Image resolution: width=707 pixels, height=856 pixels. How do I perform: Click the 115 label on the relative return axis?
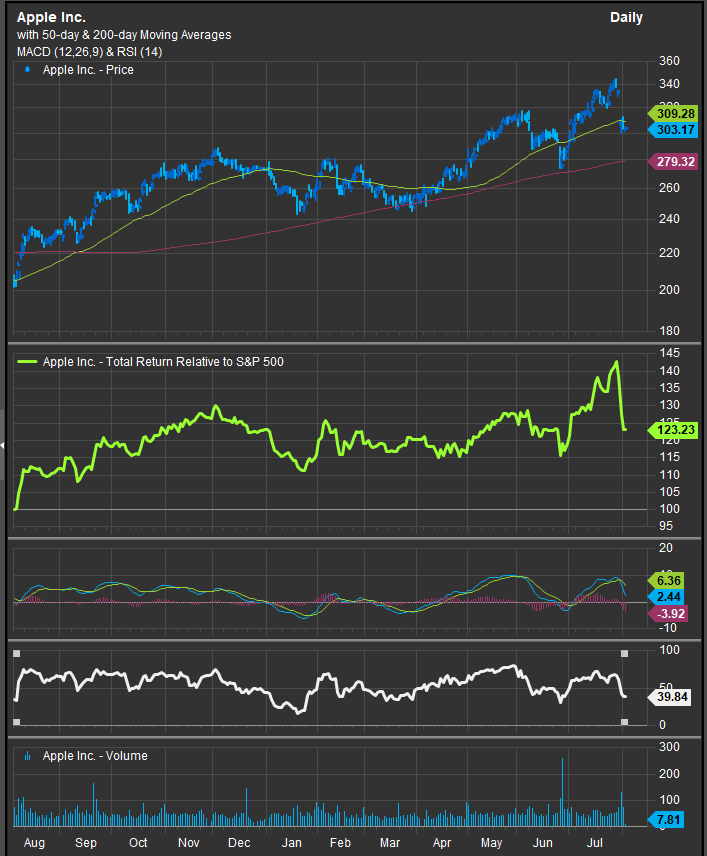[x=669, y=457]
